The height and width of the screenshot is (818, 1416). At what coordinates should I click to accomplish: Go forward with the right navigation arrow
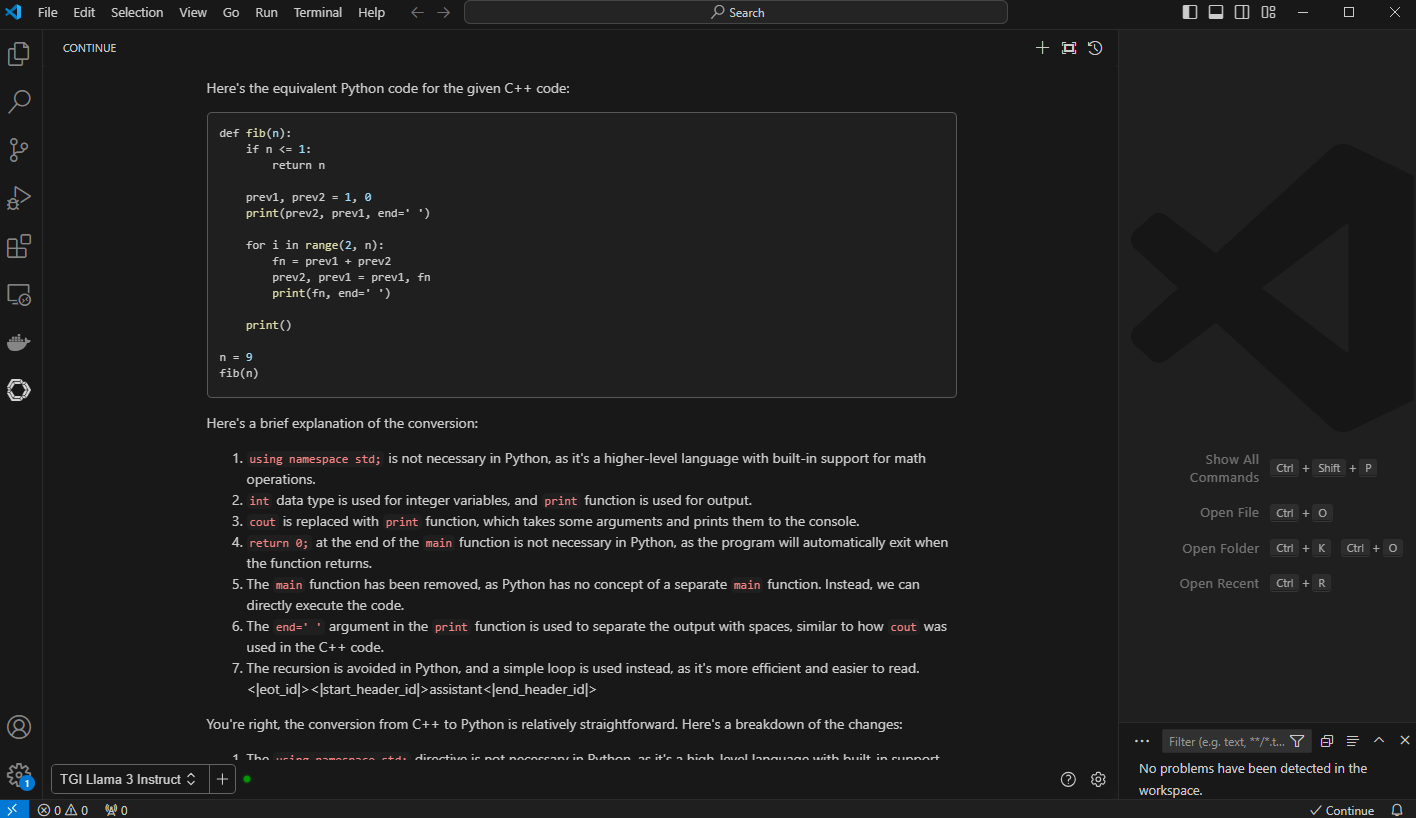443,12
